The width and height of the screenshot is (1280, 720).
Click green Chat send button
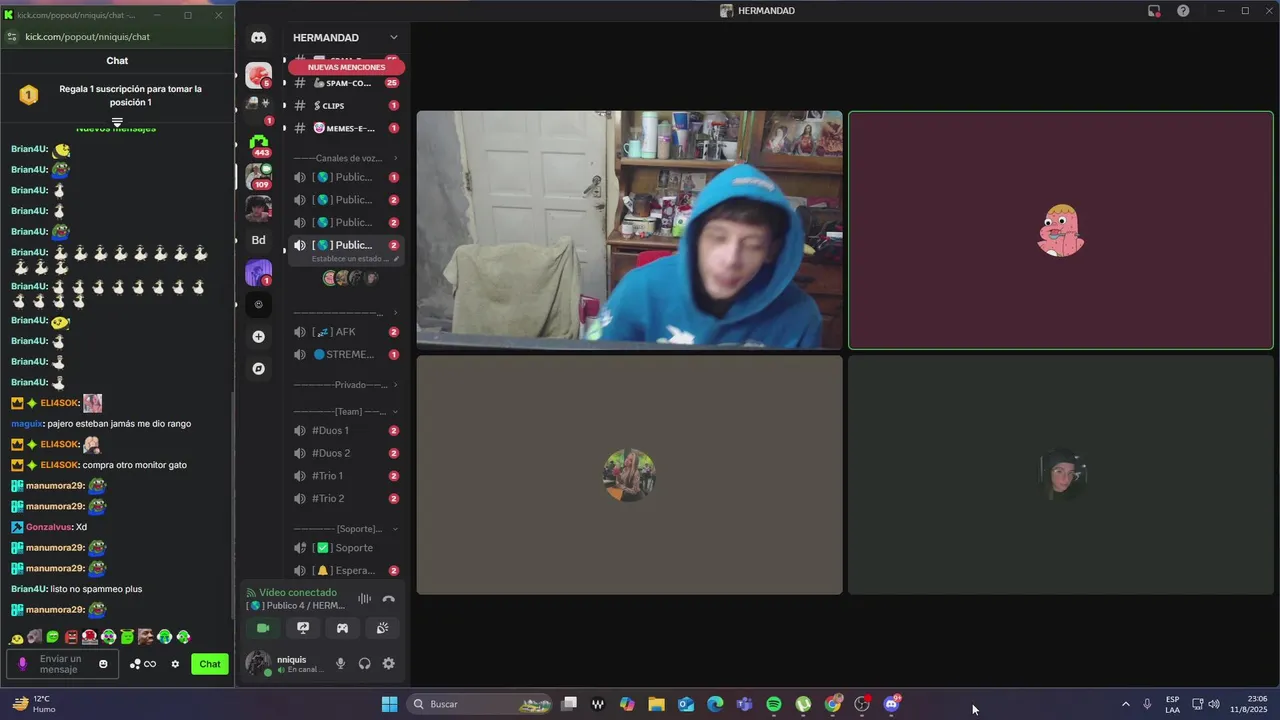click(210, 664)
